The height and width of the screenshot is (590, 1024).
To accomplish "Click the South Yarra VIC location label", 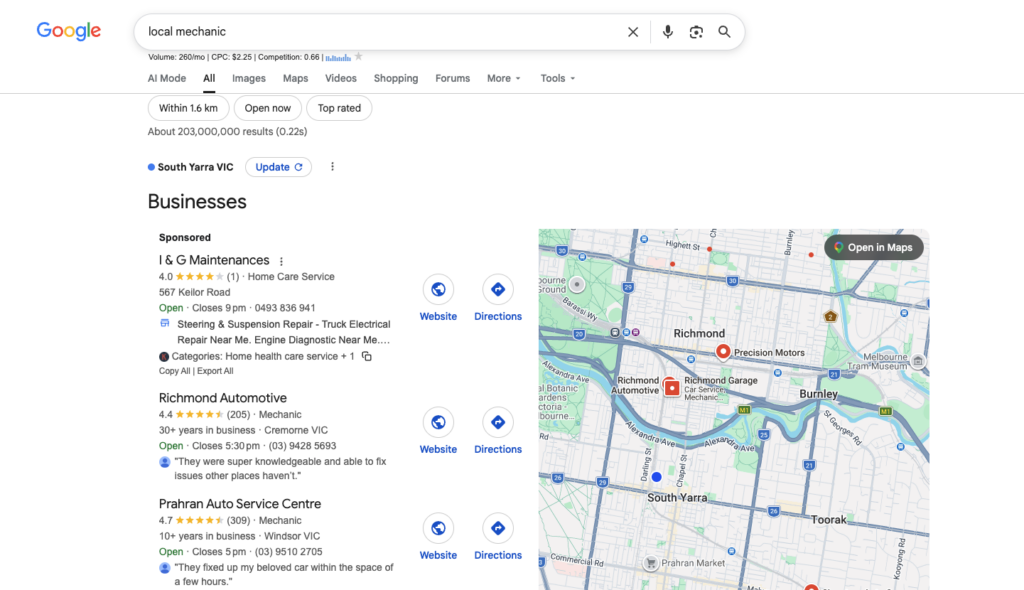I will (x=195, y=167).
